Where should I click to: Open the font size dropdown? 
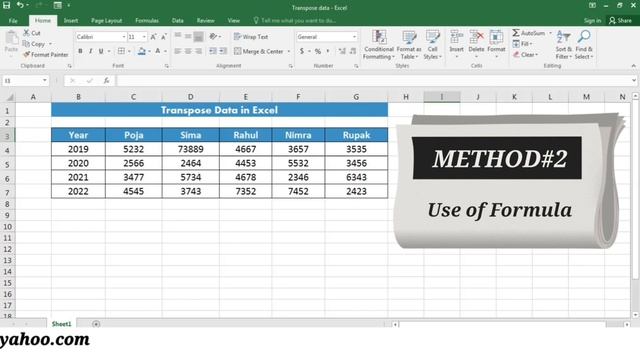144,37
